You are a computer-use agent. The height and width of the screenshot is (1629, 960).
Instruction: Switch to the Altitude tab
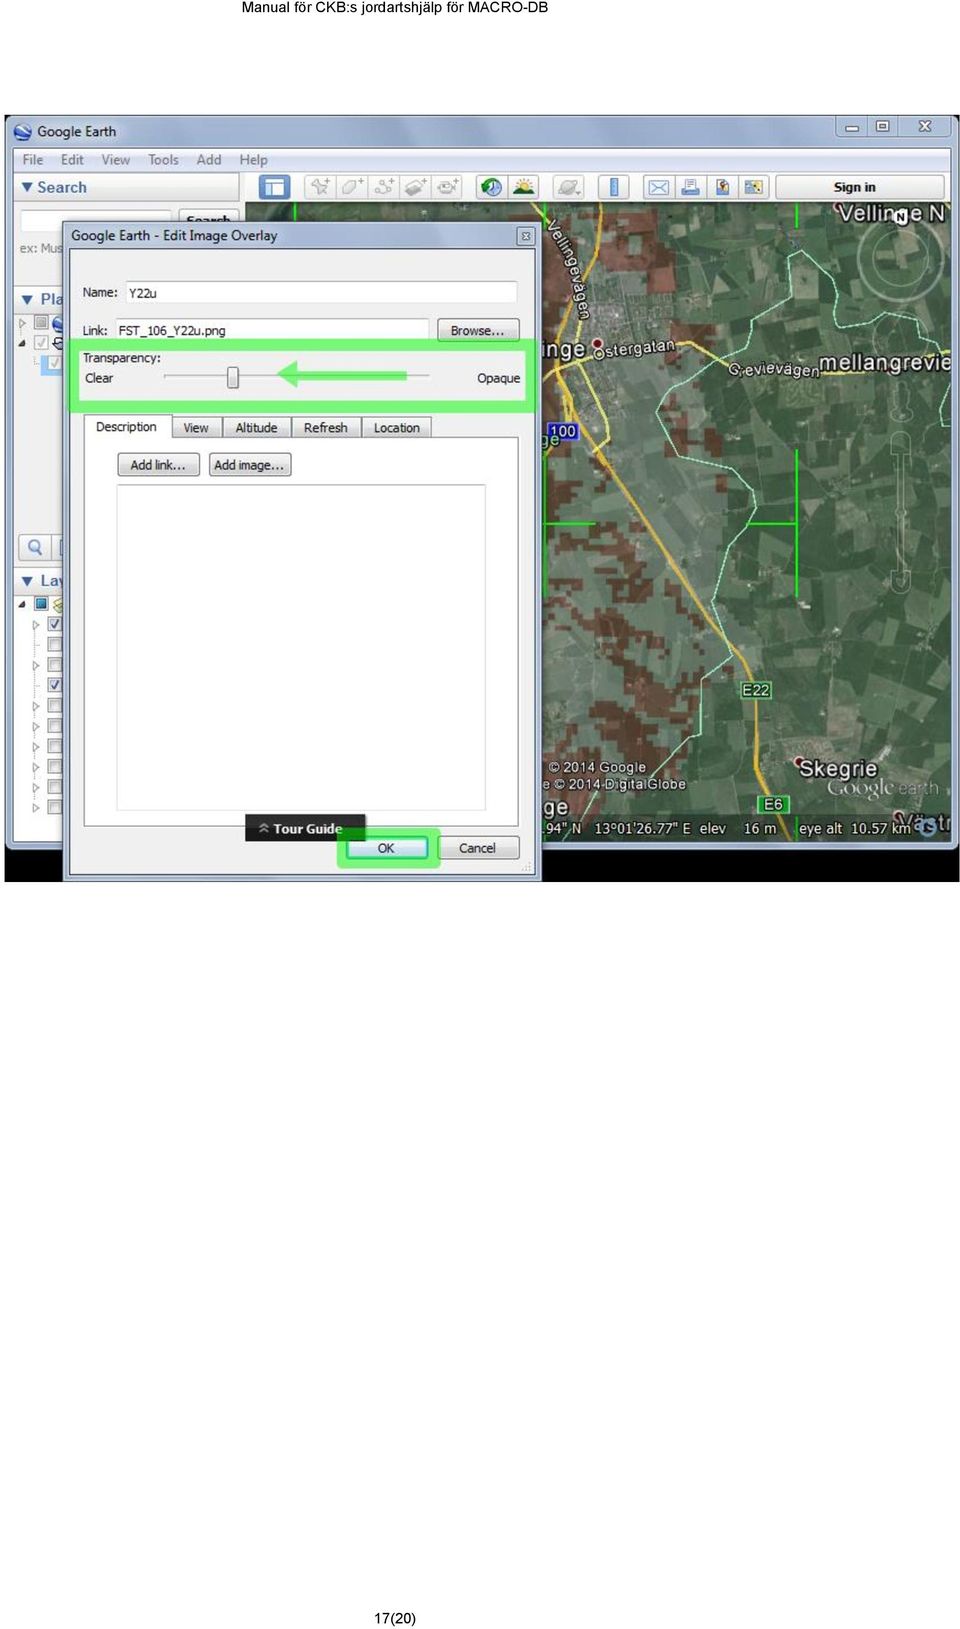point(256,428)
